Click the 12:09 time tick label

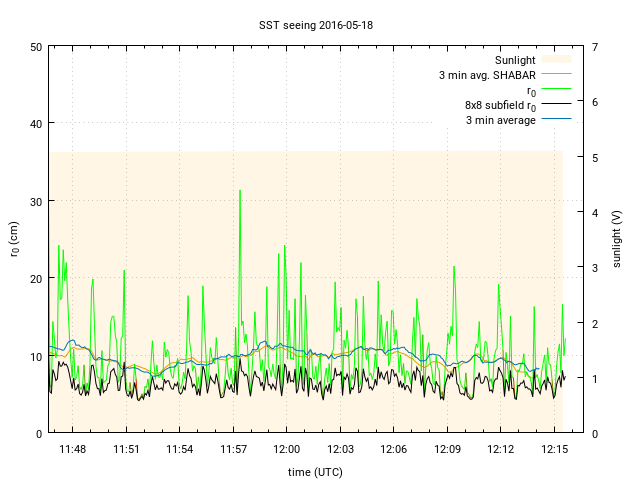pos(448,449)
